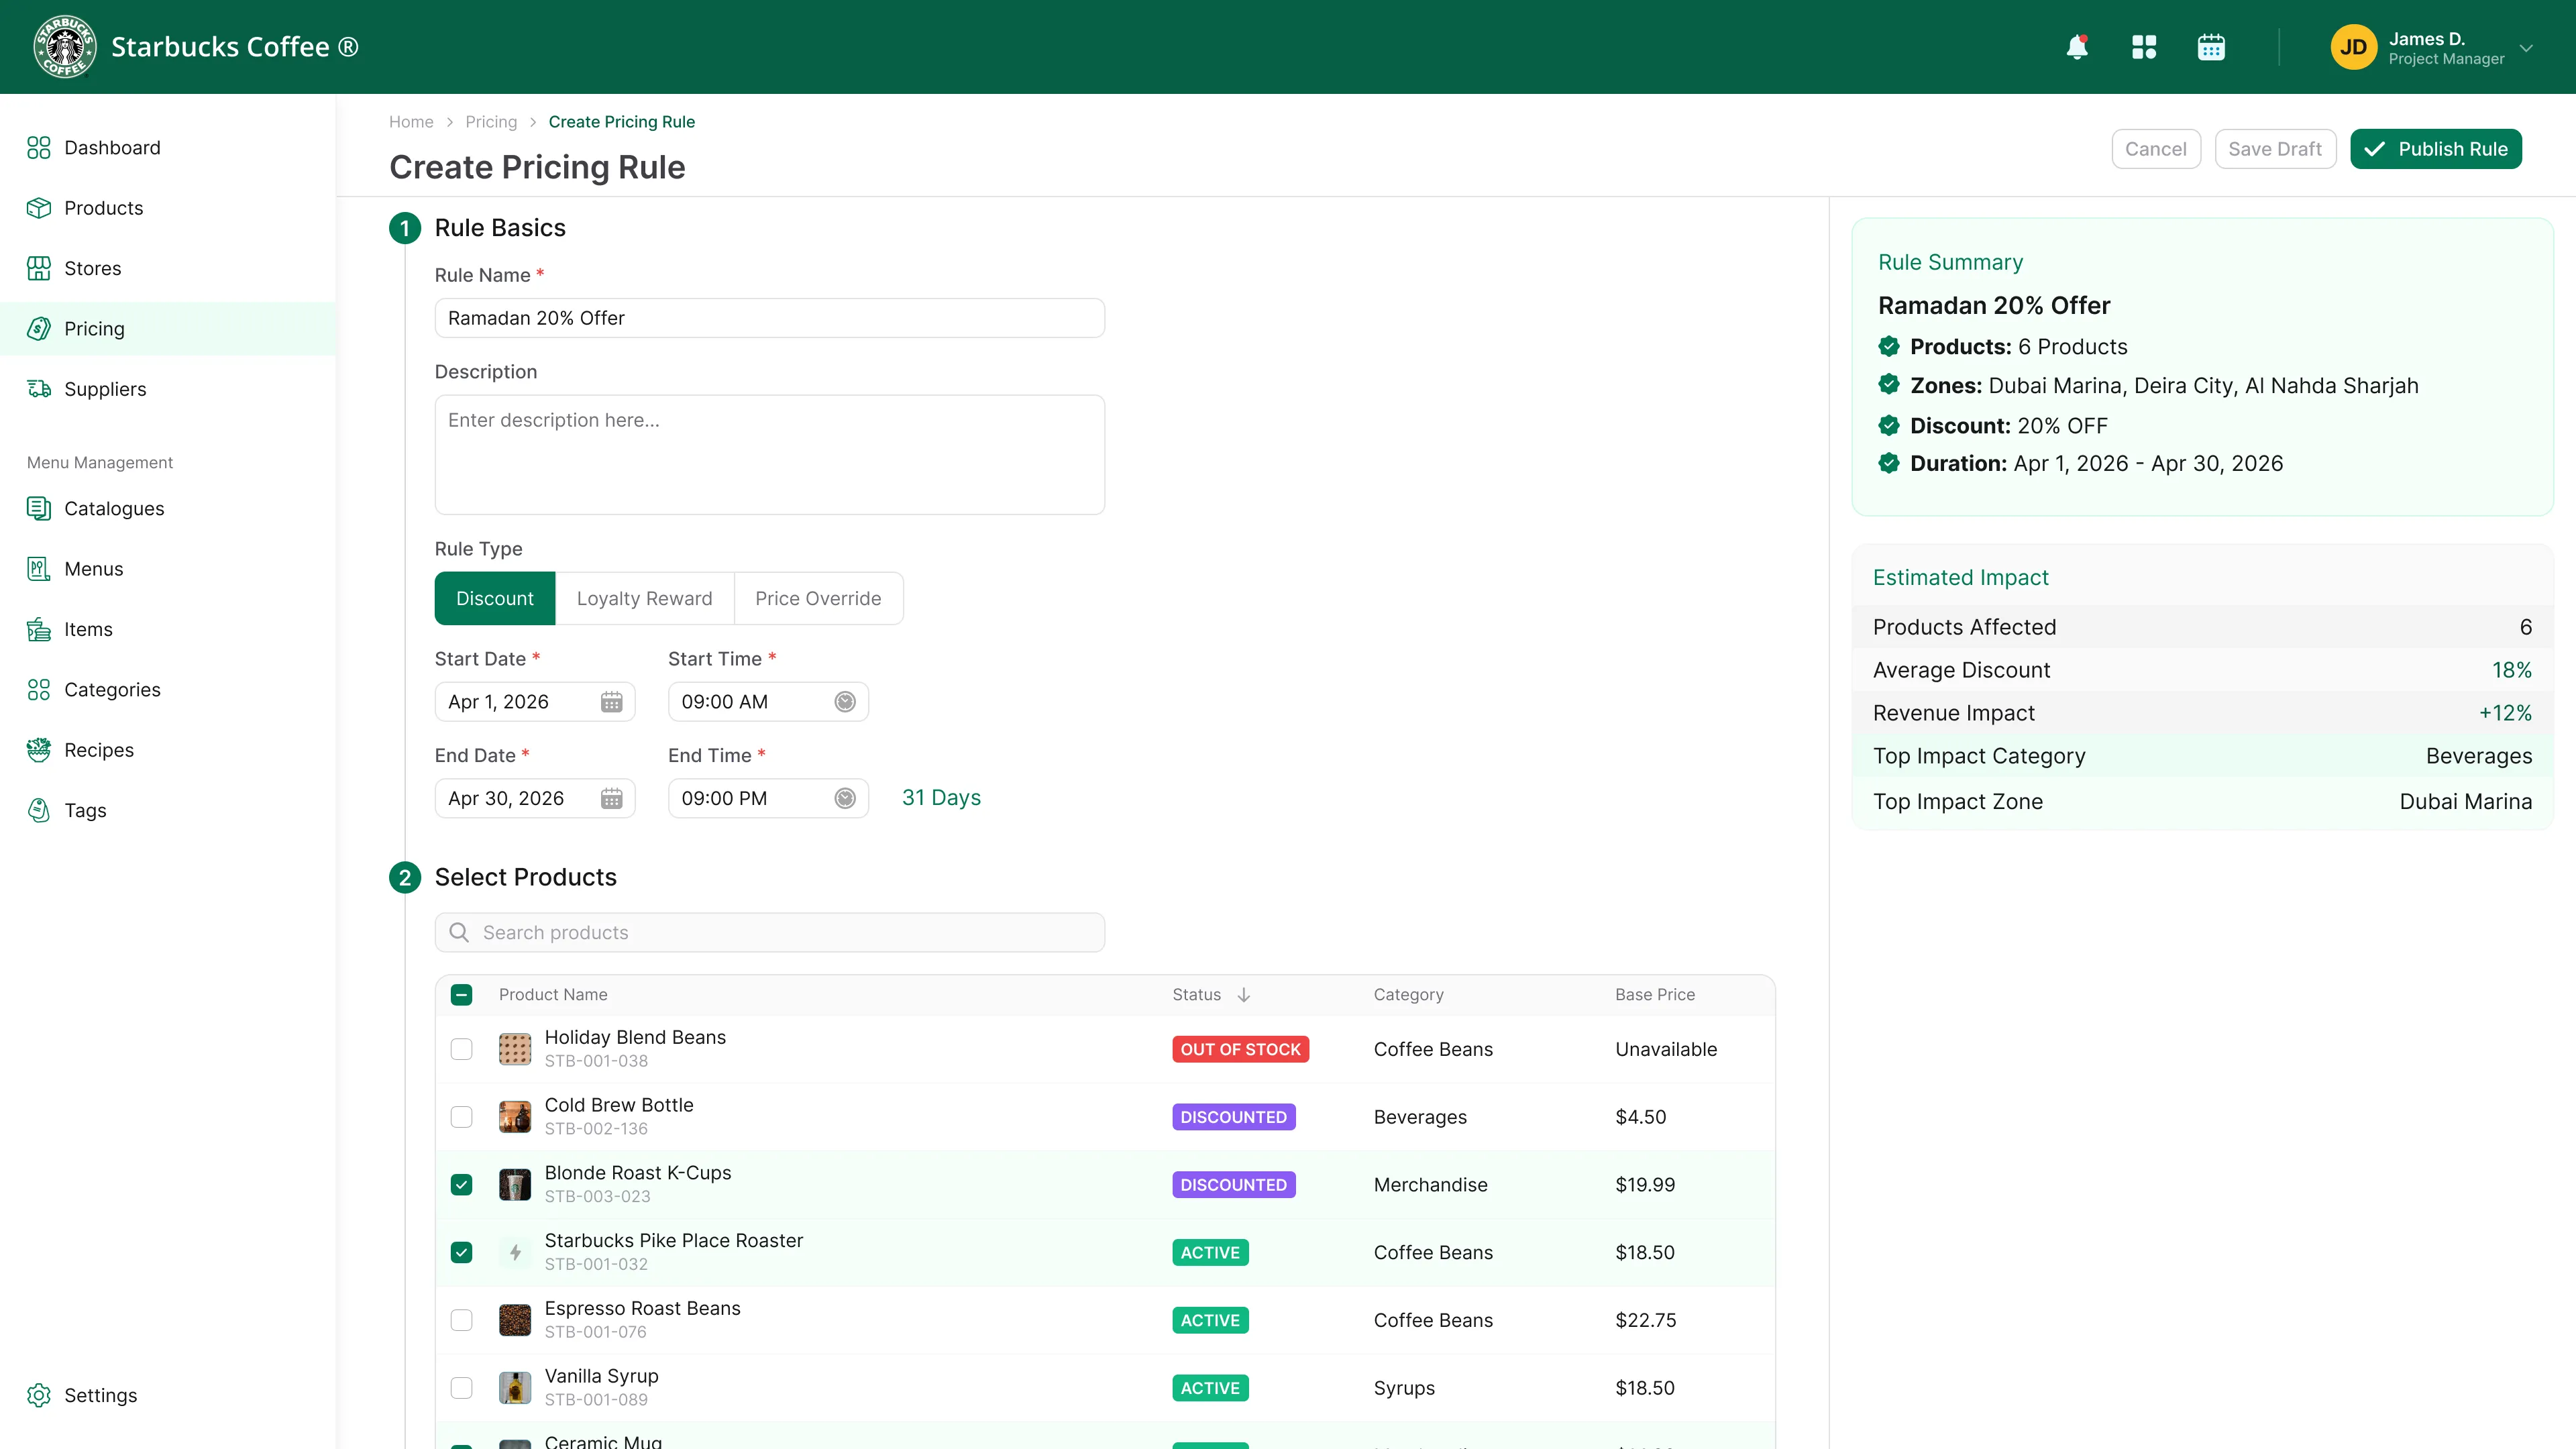Expand the James D. user menu chevron

point(2526,48)
